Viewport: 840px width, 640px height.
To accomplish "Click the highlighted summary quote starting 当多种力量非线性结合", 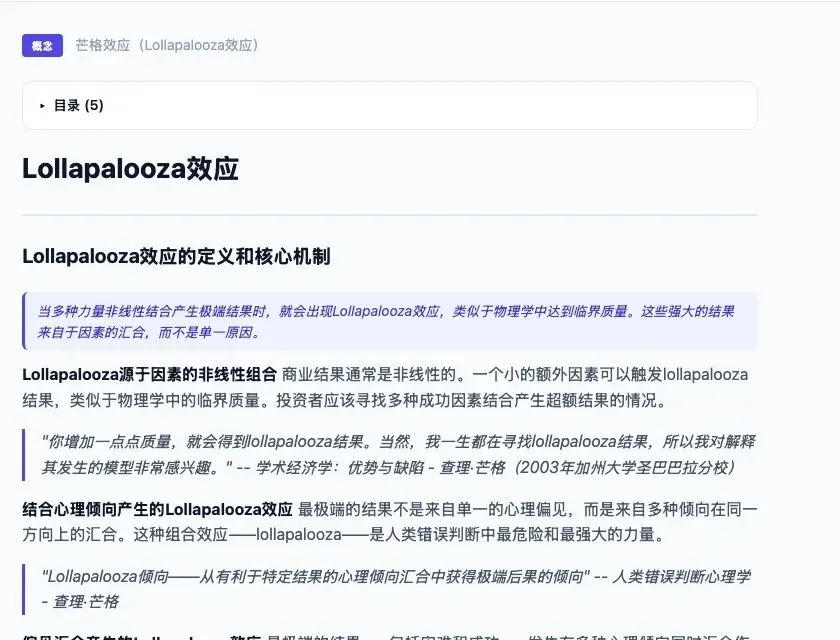I will (x=389, y=321).
